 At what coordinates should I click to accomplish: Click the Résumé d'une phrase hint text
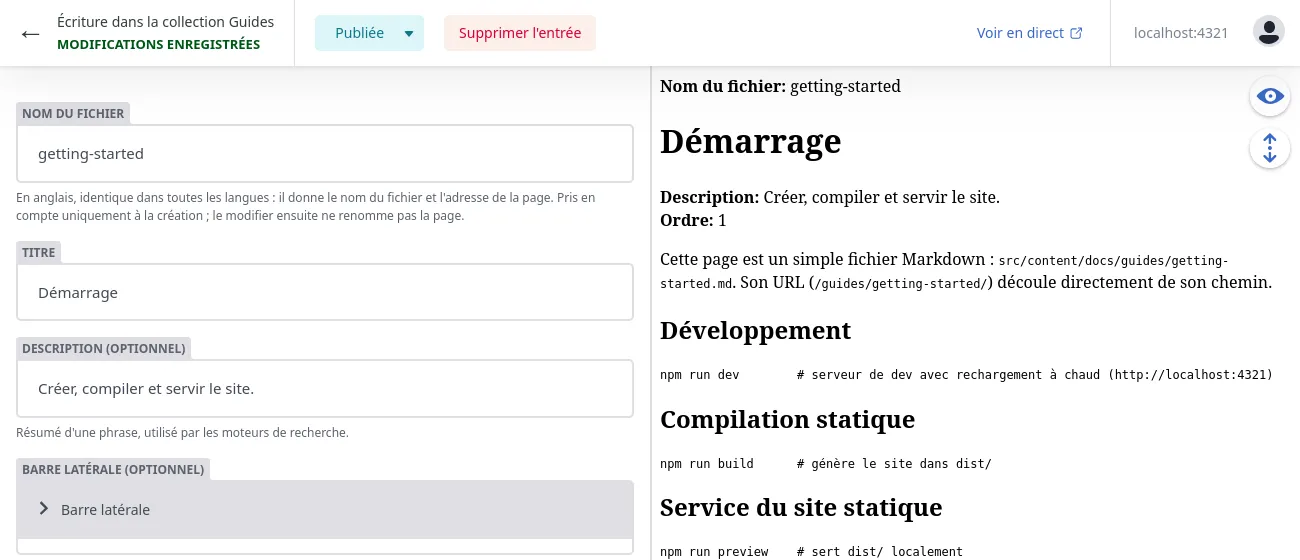(x=182, y=433)
